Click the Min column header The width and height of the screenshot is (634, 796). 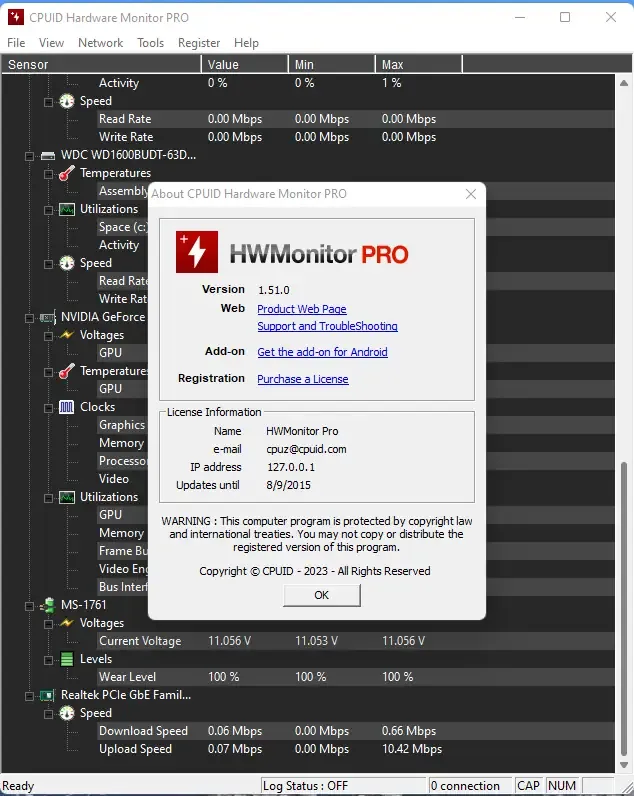click(x=331, y=64)
